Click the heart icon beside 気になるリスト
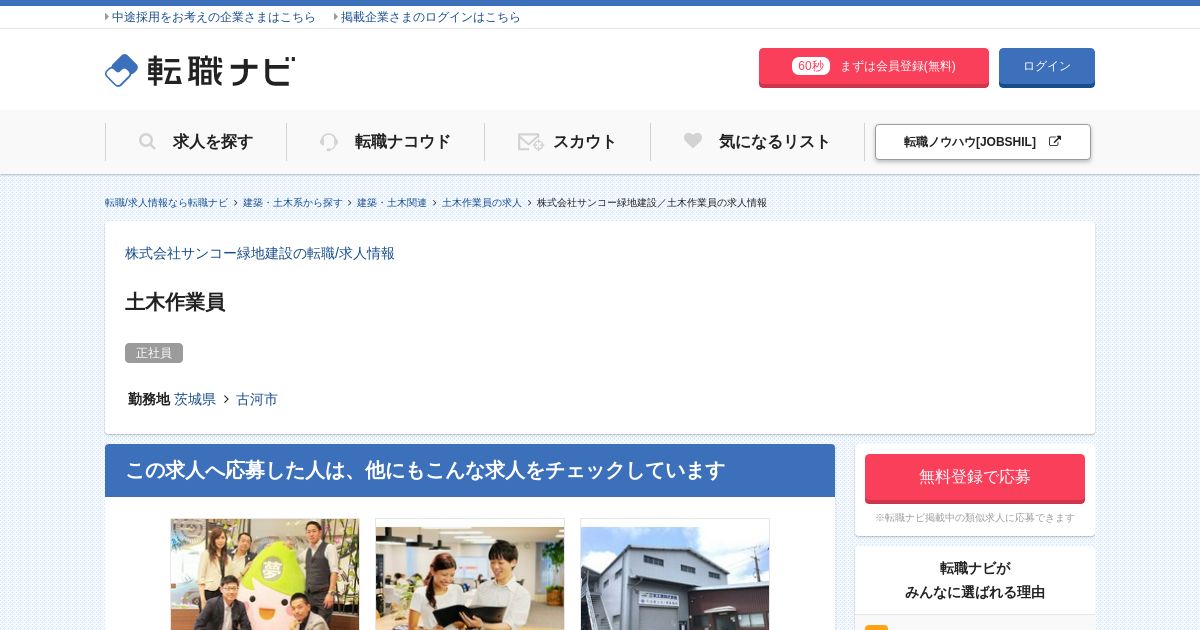The width and height of the screenshot is (1200, 630). [693, 141]
